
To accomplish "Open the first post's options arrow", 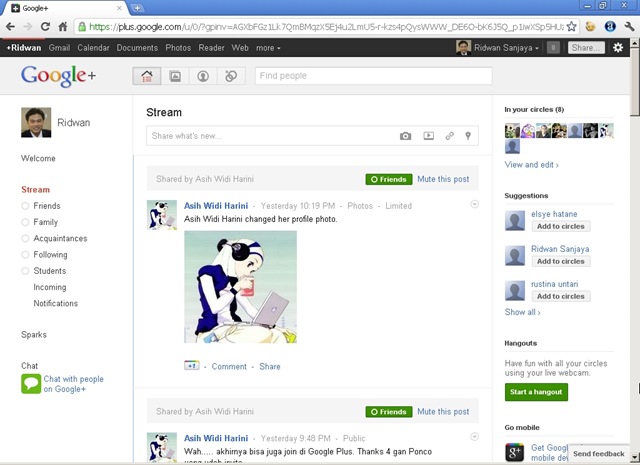I will (x=474, y=204).
